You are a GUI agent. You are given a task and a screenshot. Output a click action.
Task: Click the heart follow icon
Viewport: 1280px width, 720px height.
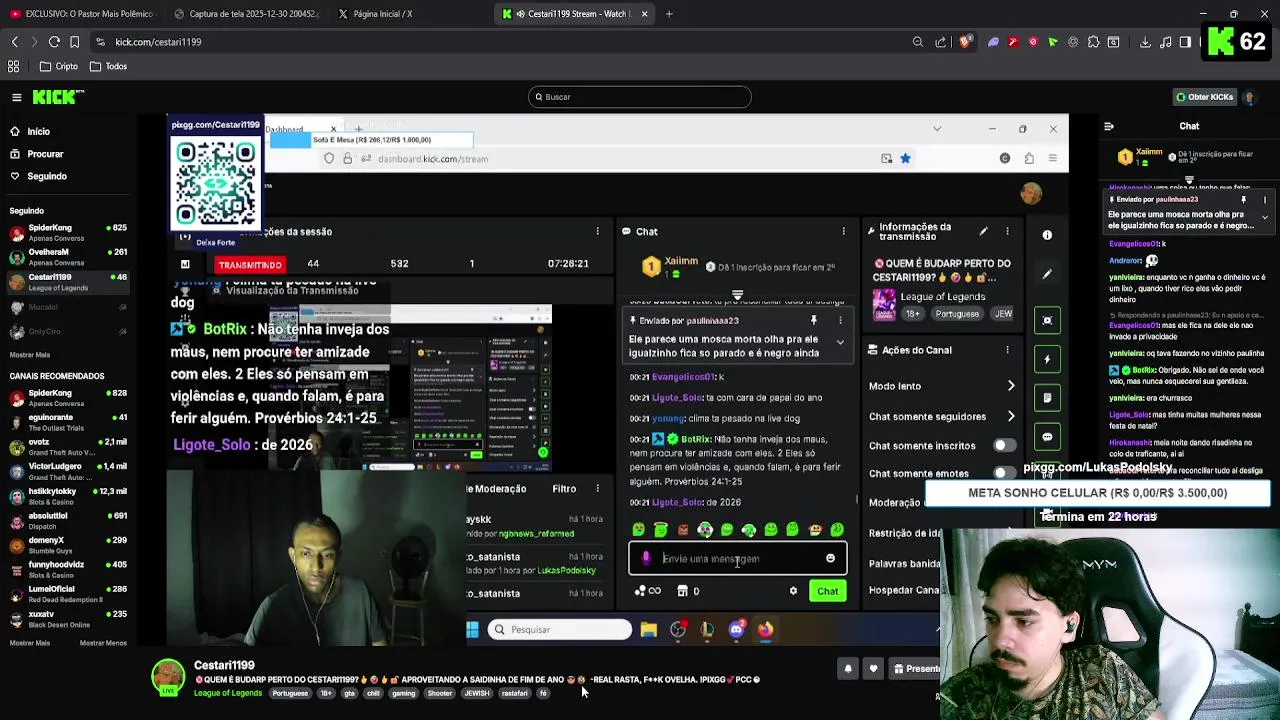[x=873, y=669]
